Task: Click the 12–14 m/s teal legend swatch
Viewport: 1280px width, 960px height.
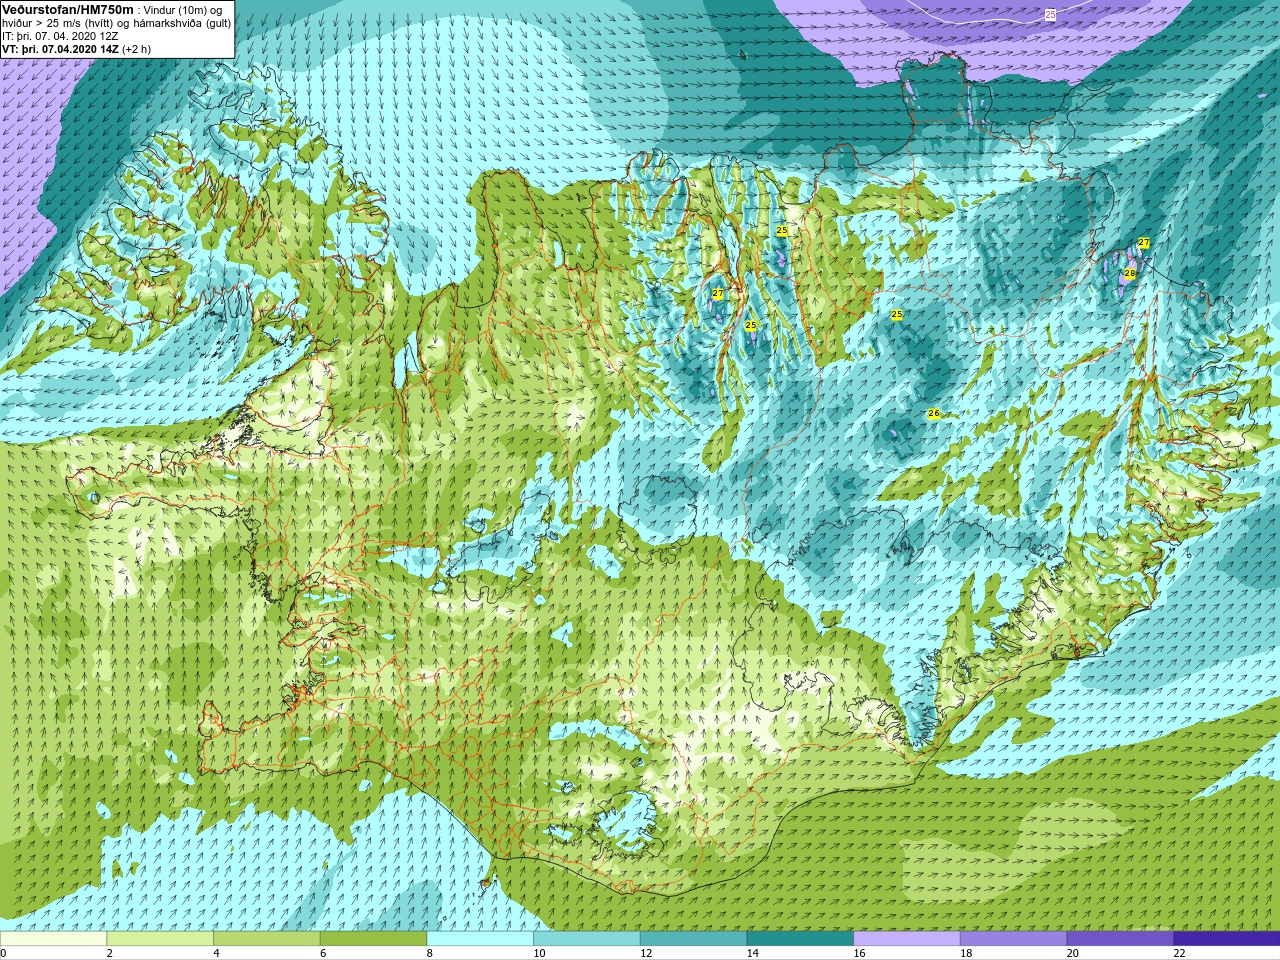Action: click(693, 939)
